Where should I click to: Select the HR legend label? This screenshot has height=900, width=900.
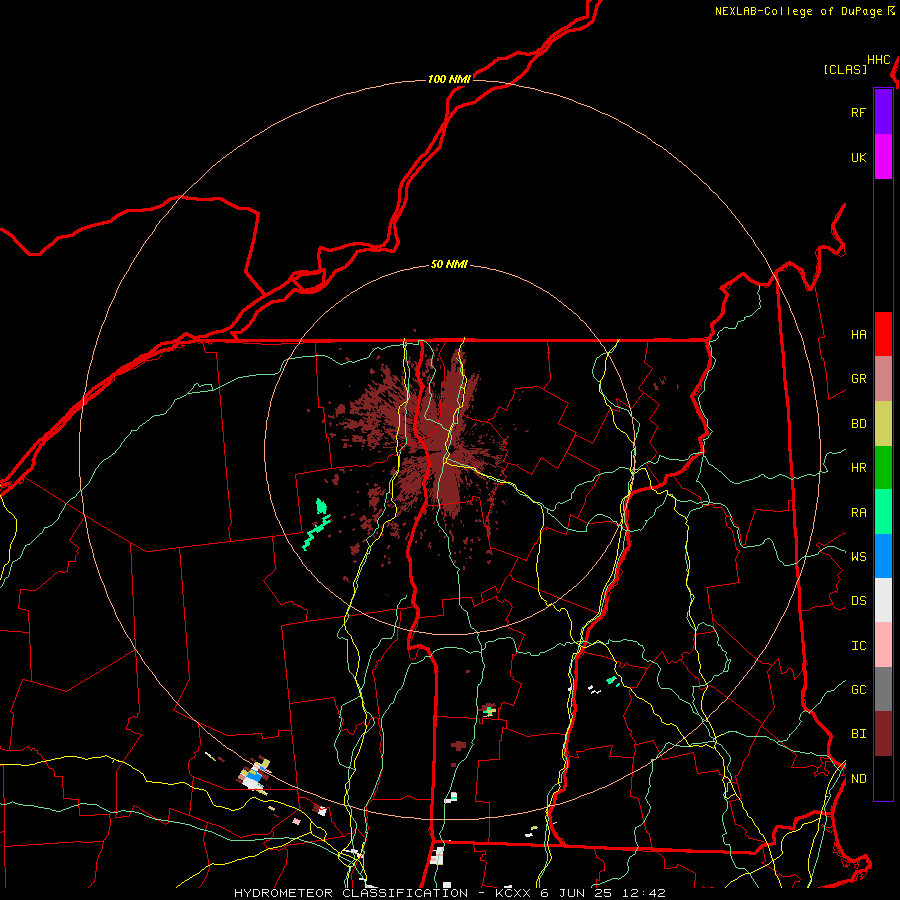pyautogui.click(x=858, y=468)
